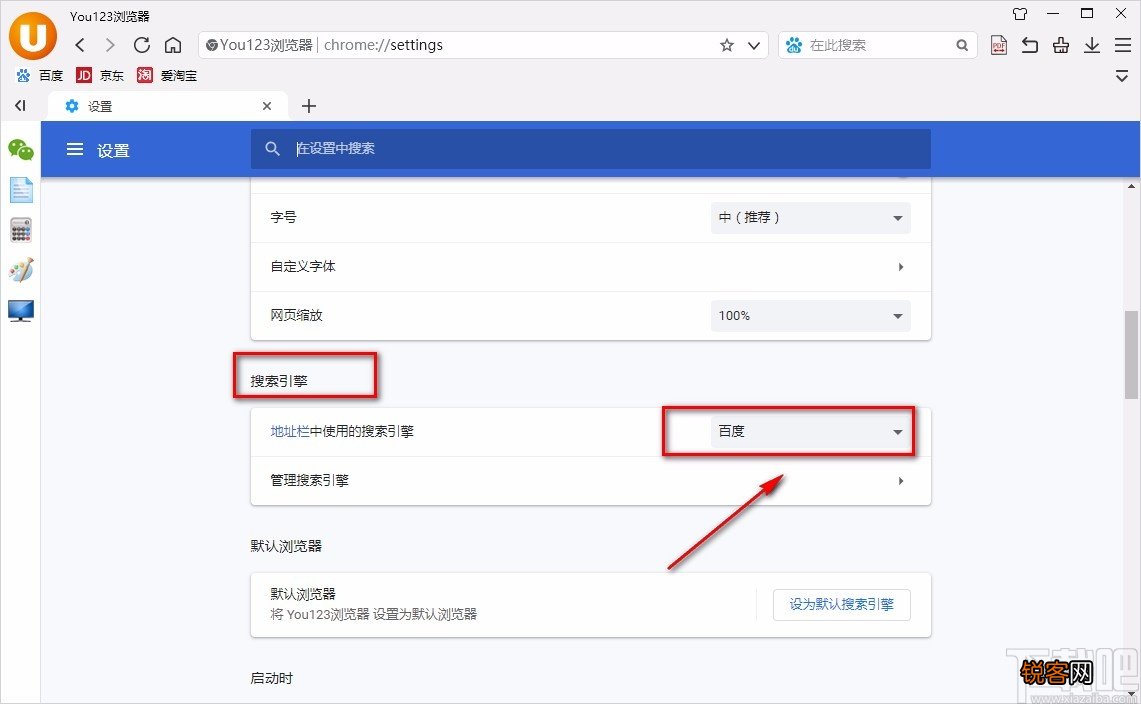The height and width of the screenshot is (704, 1141).
Task: Open the extensions toolbar icon
Action: (x=1061, y=45)
